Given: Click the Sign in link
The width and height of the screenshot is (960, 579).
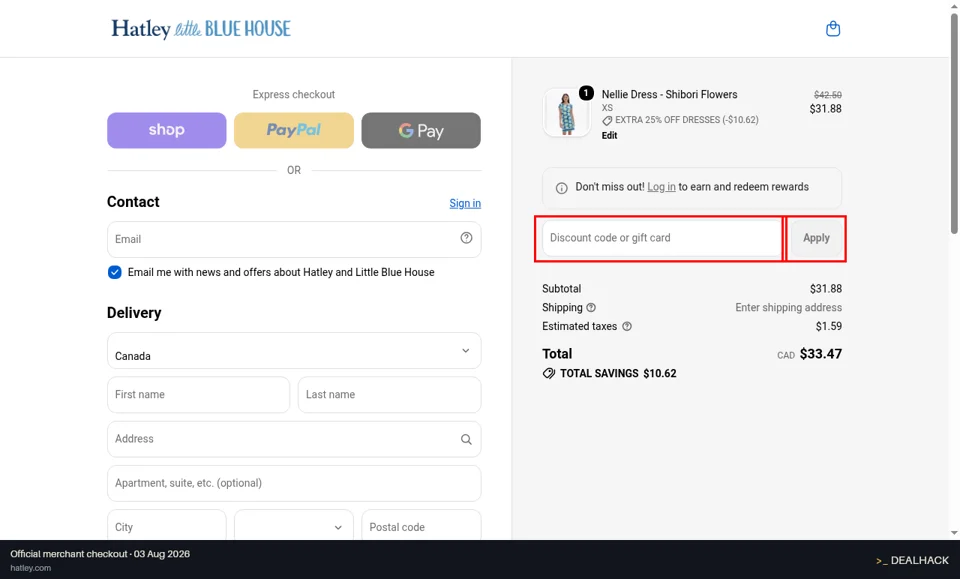Looking at the screenshot, I should point(465,203).
